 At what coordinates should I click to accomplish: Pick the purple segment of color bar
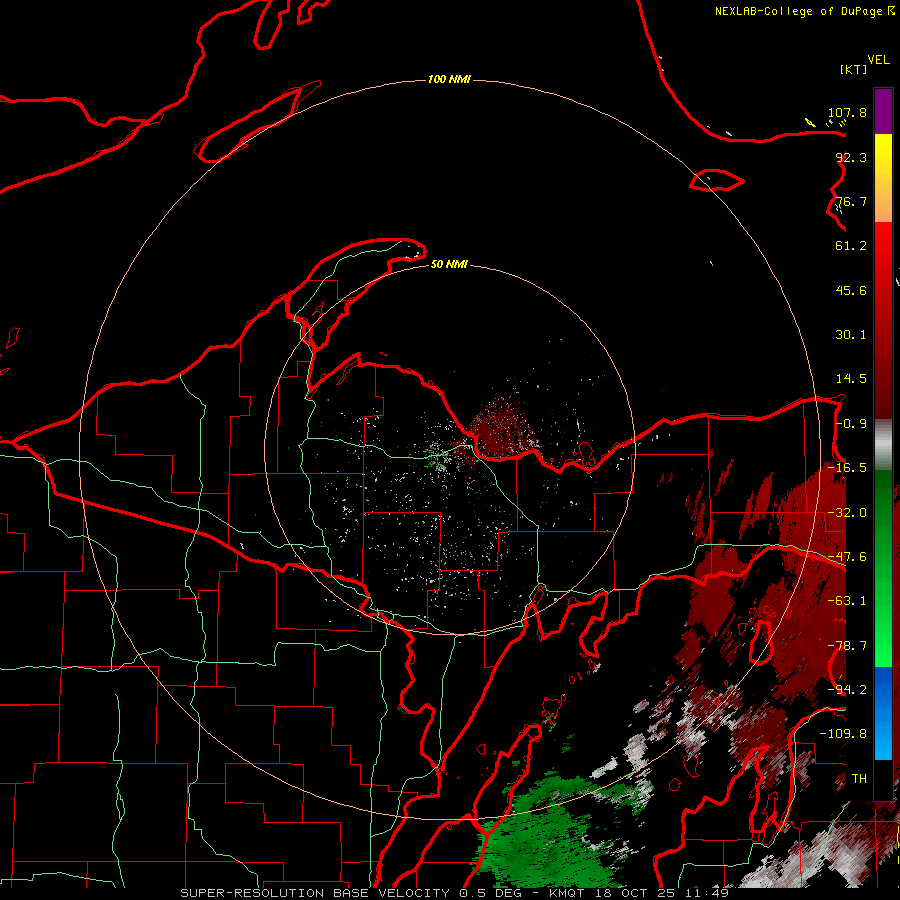click(883, 111)
